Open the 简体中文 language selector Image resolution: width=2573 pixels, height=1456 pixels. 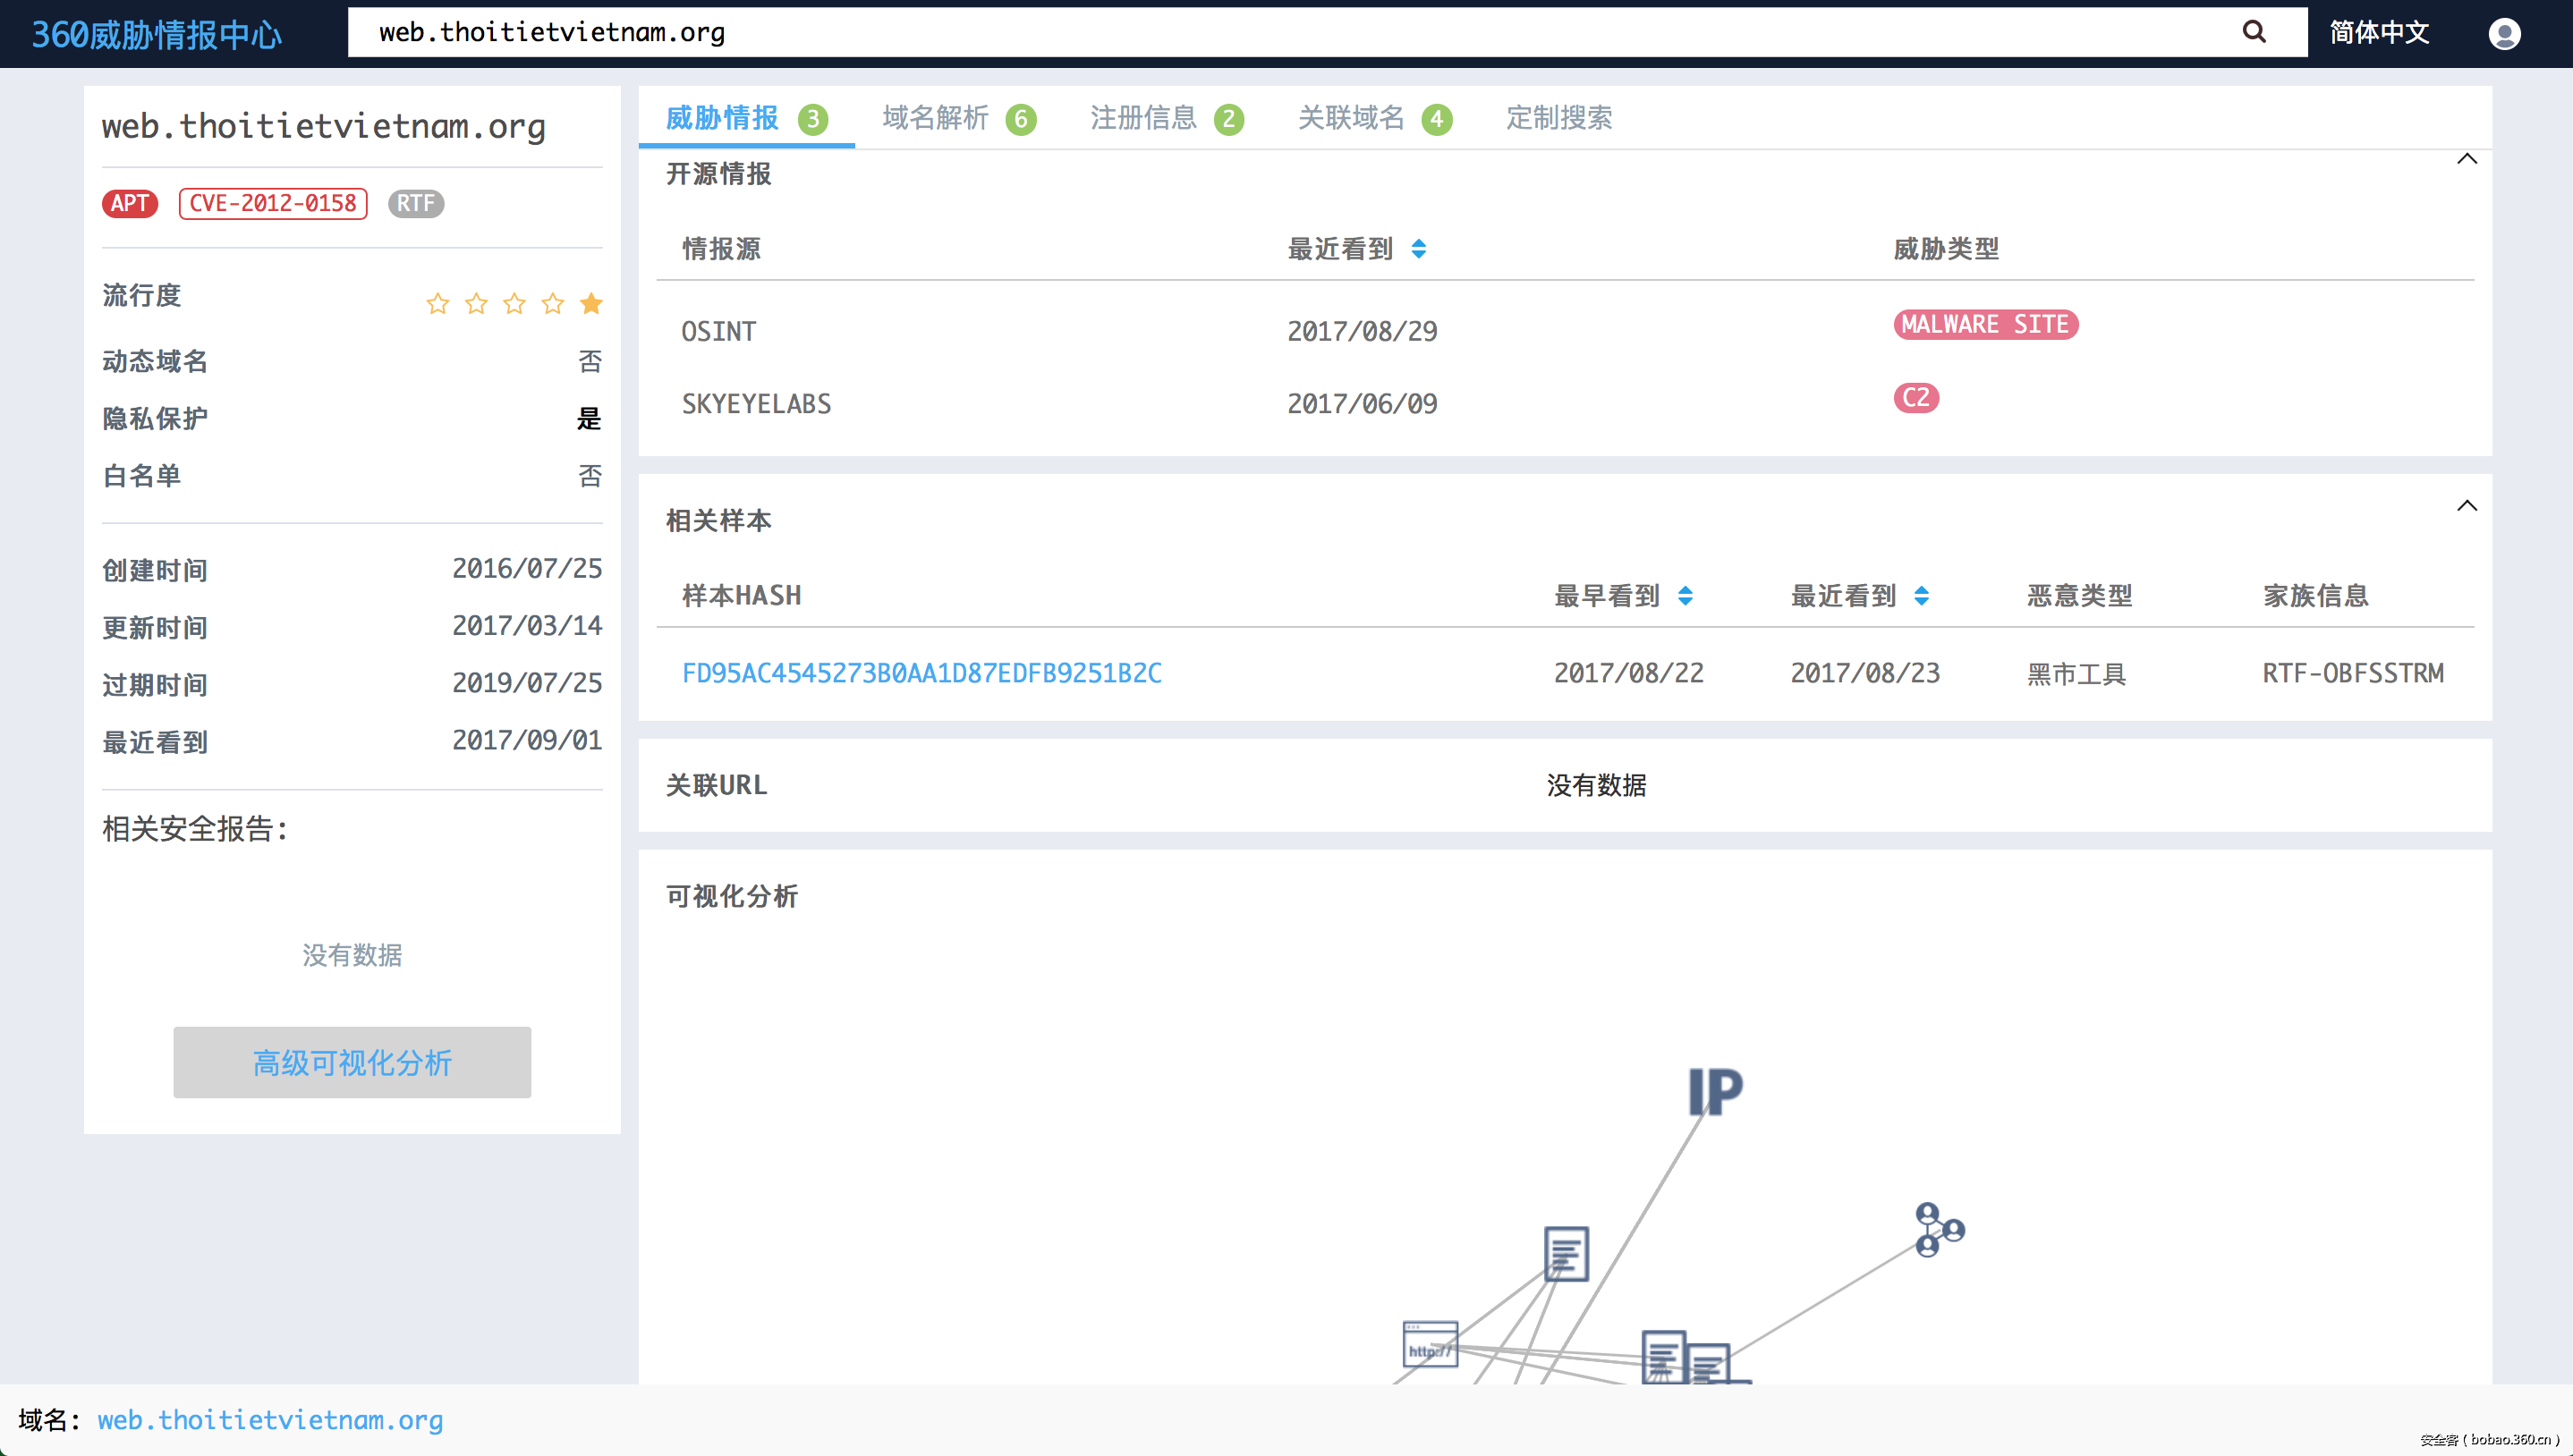pyautogui.click(x=2378, y=32)
